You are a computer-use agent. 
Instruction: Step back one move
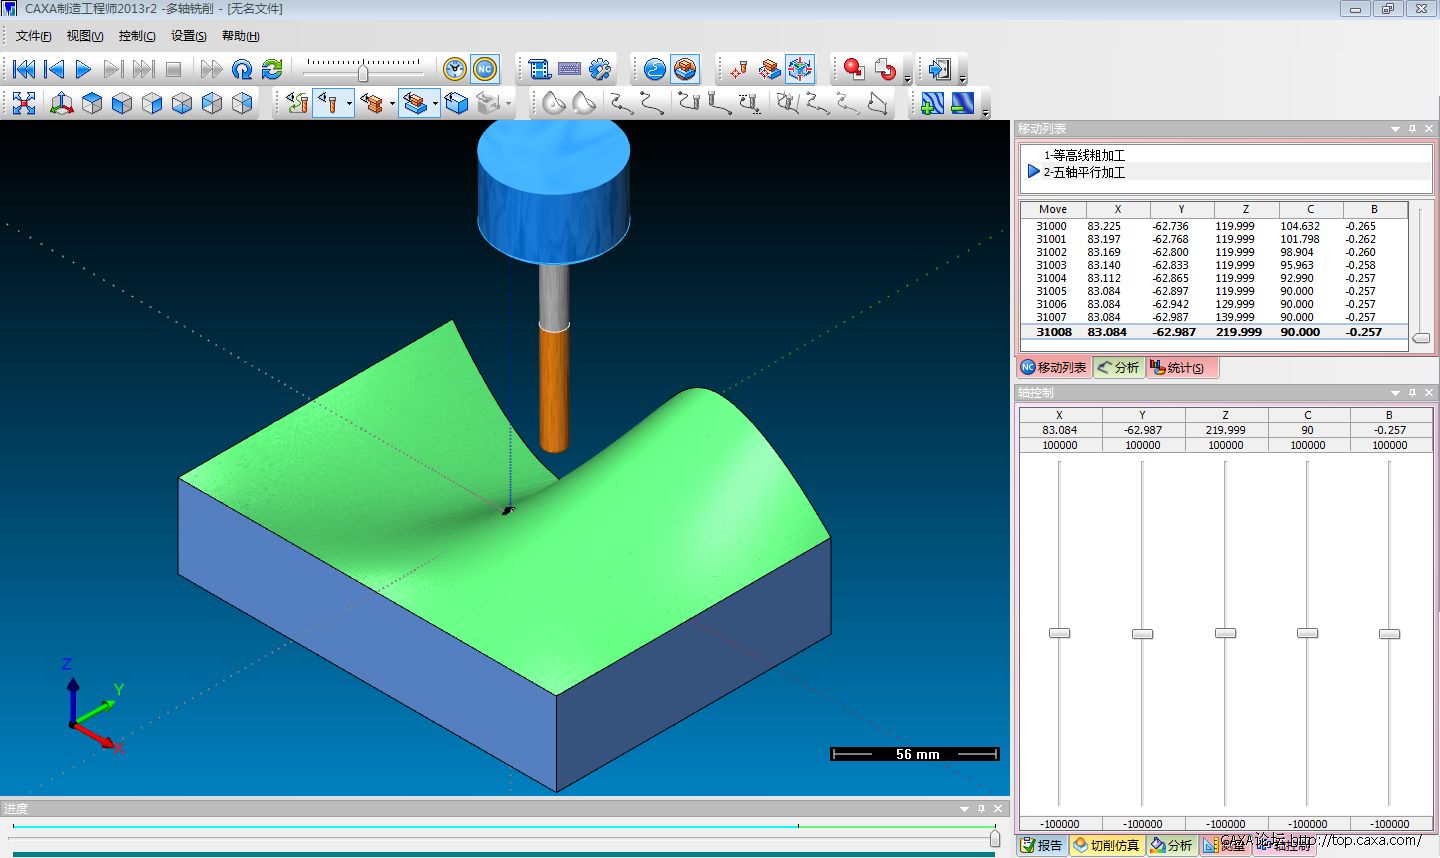tap(54, 69)
